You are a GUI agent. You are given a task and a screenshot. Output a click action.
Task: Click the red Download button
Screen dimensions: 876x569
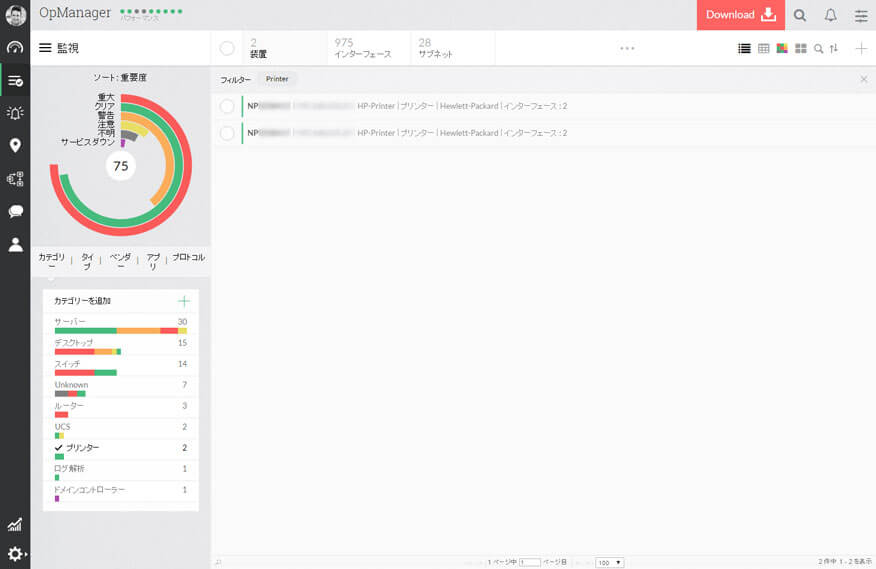point(740,15)
